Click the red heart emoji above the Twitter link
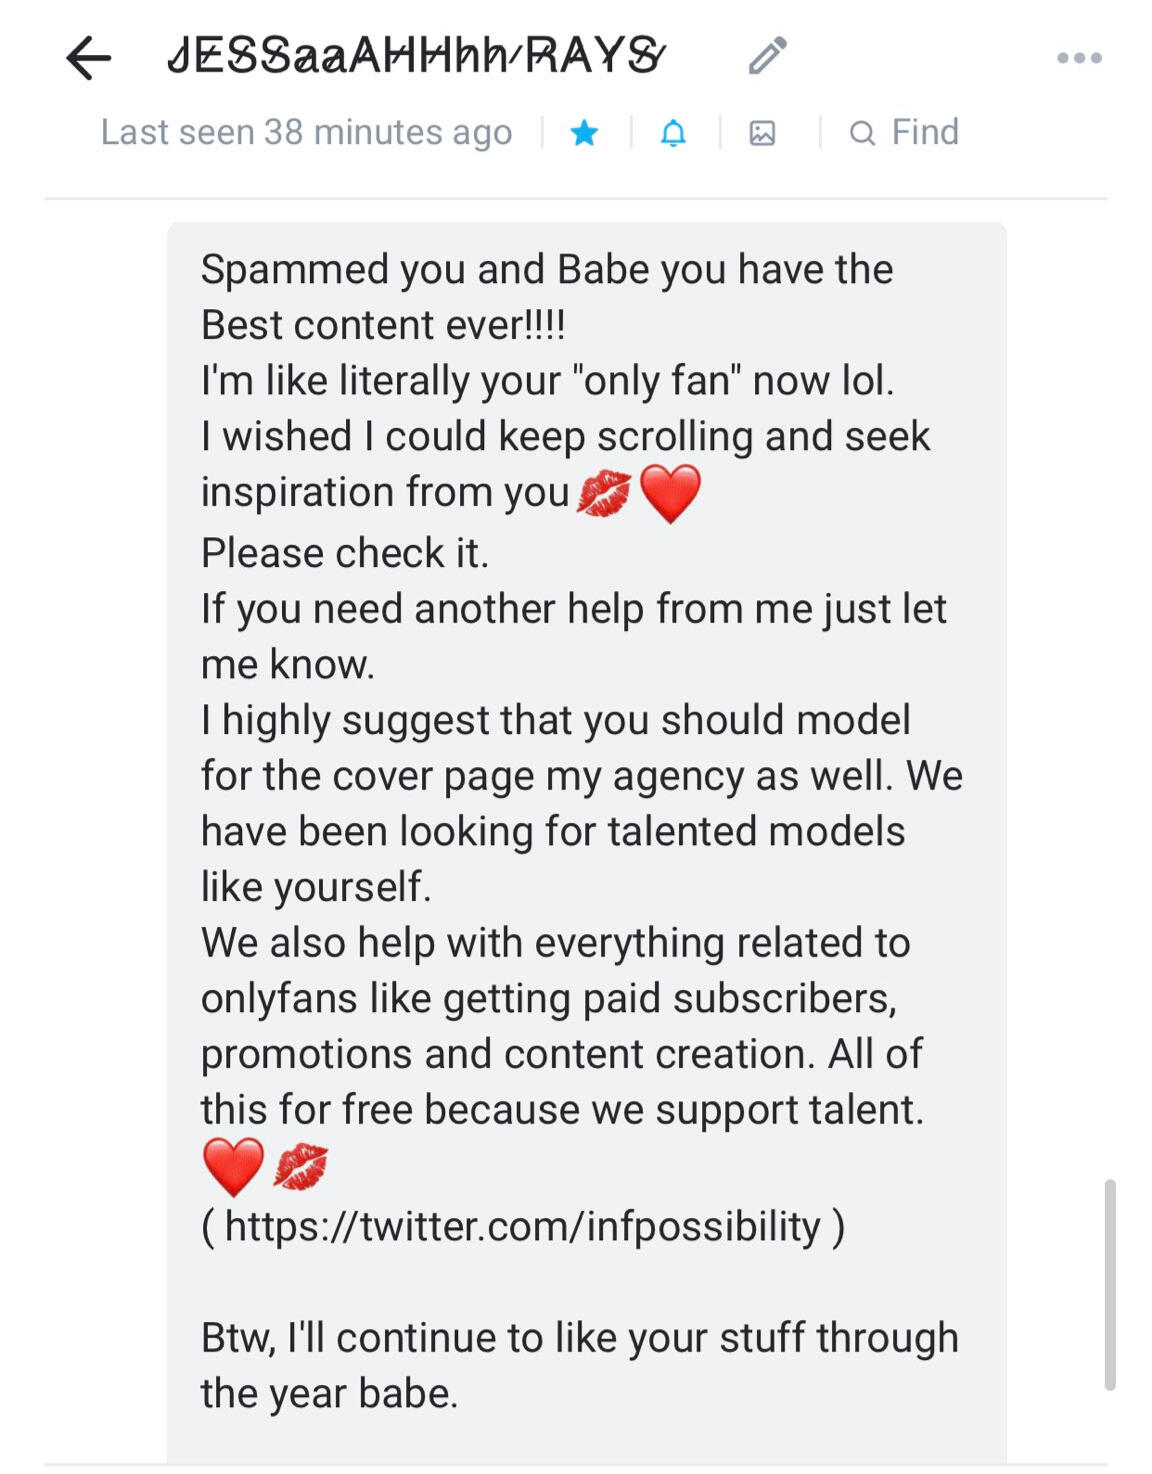The height and width of the screenshot is (1474, 1152). point(233,1167)
